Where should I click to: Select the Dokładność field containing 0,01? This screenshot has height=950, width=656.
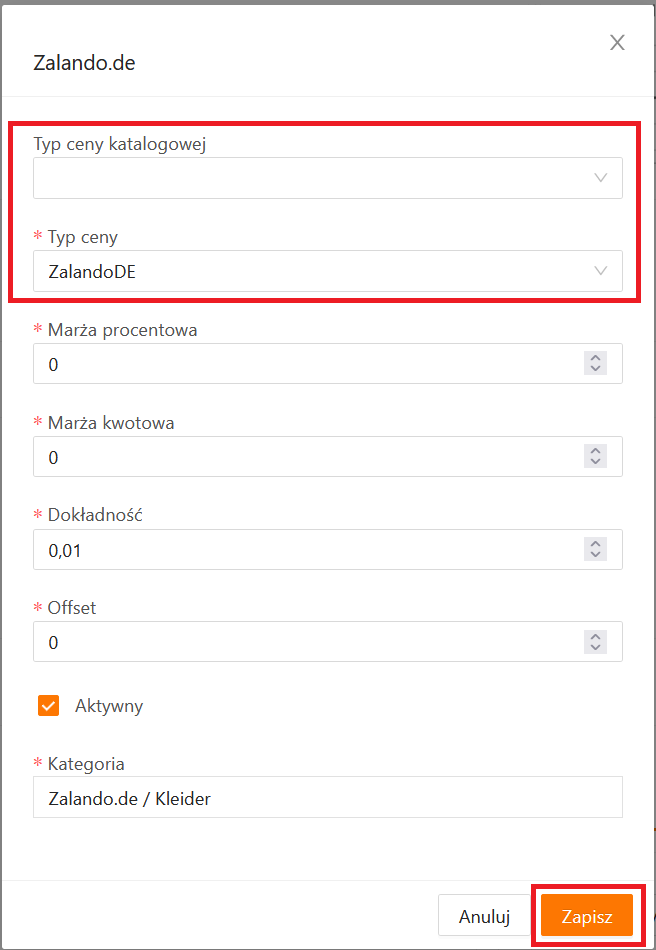point(300,550)
